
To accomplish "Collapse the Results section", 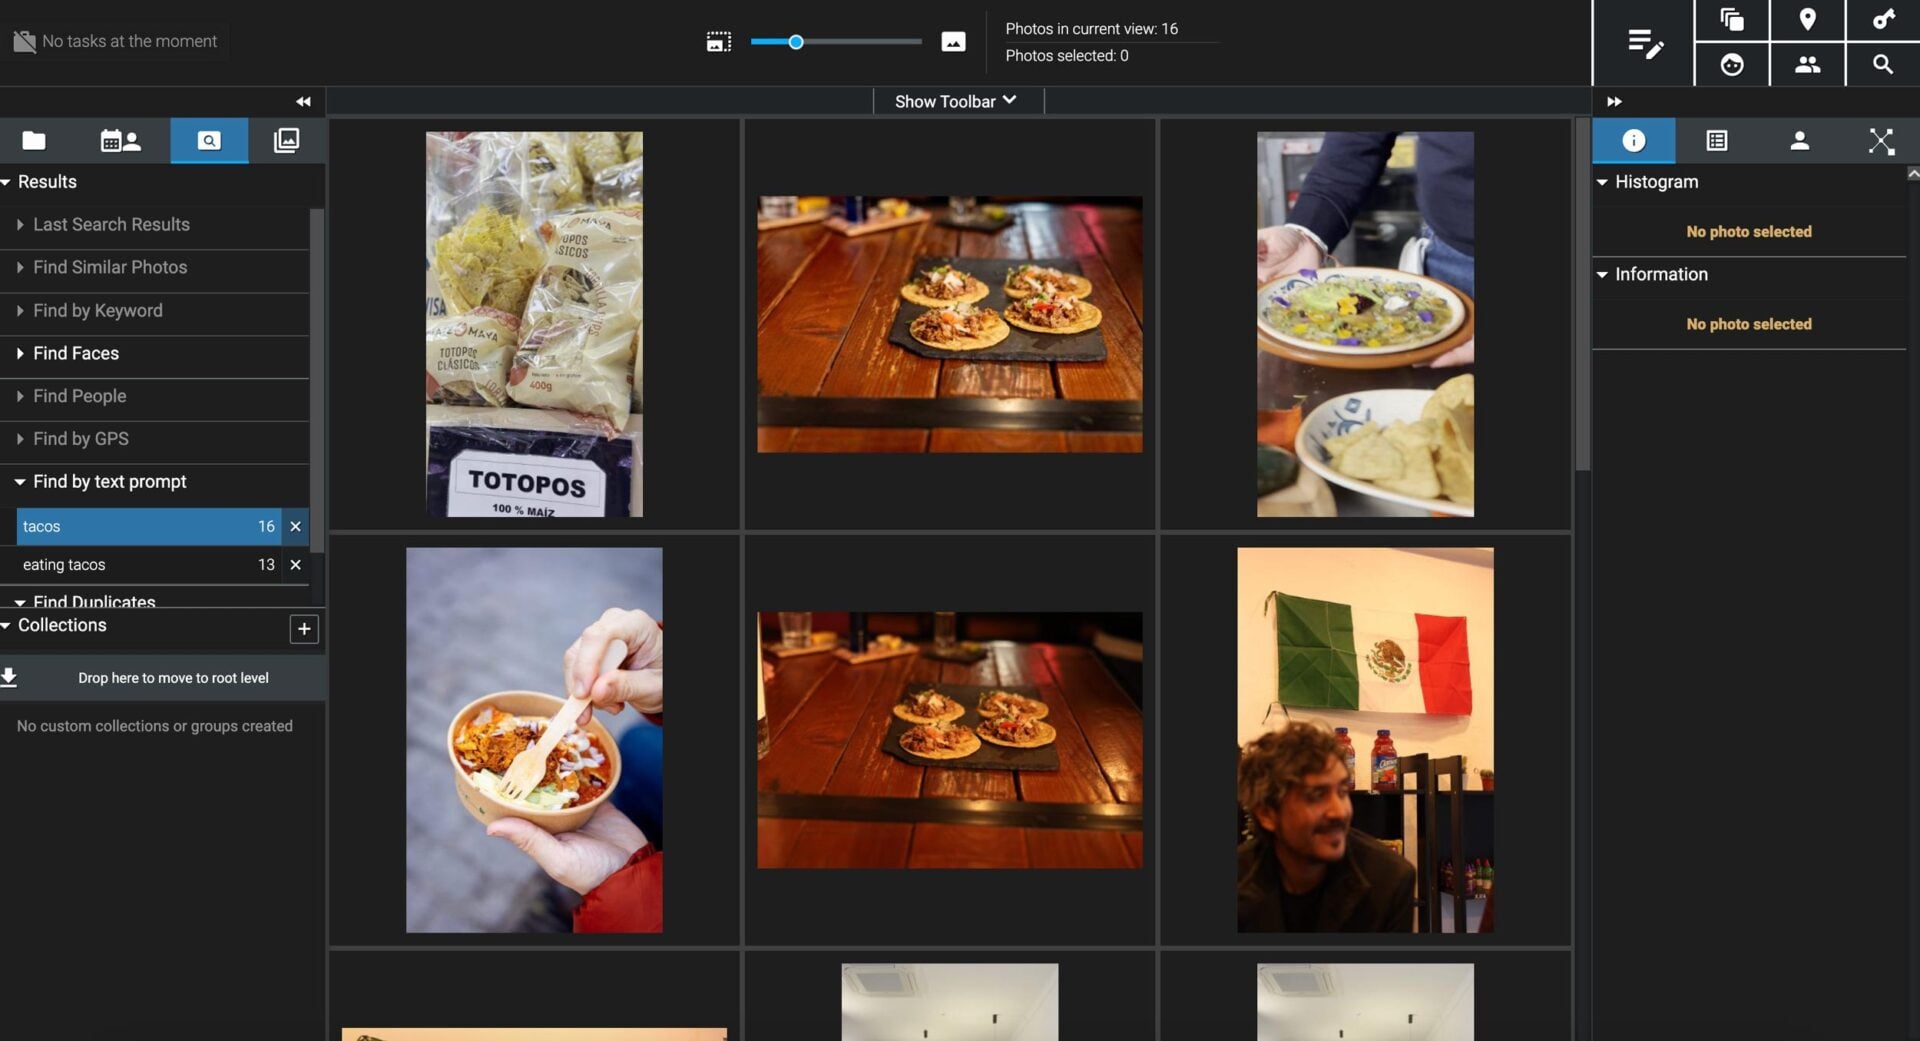I will [10, 181].
